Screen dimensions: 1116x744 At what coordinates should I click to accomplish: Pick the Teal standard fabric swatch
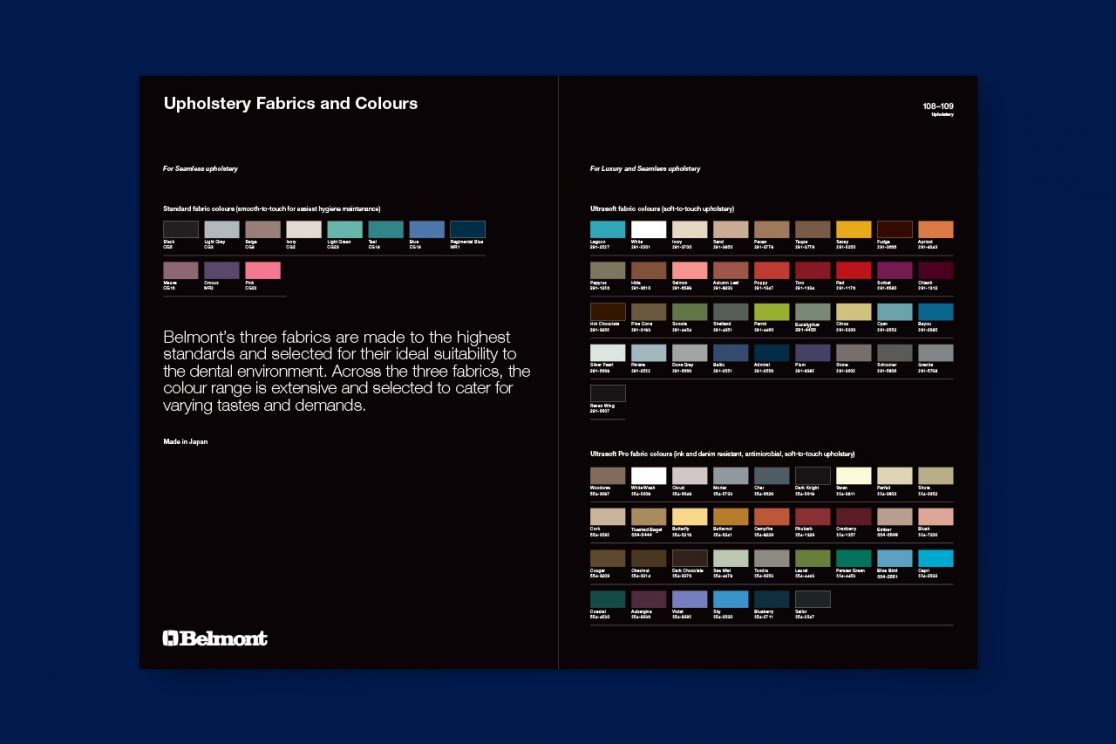(385, 230)
